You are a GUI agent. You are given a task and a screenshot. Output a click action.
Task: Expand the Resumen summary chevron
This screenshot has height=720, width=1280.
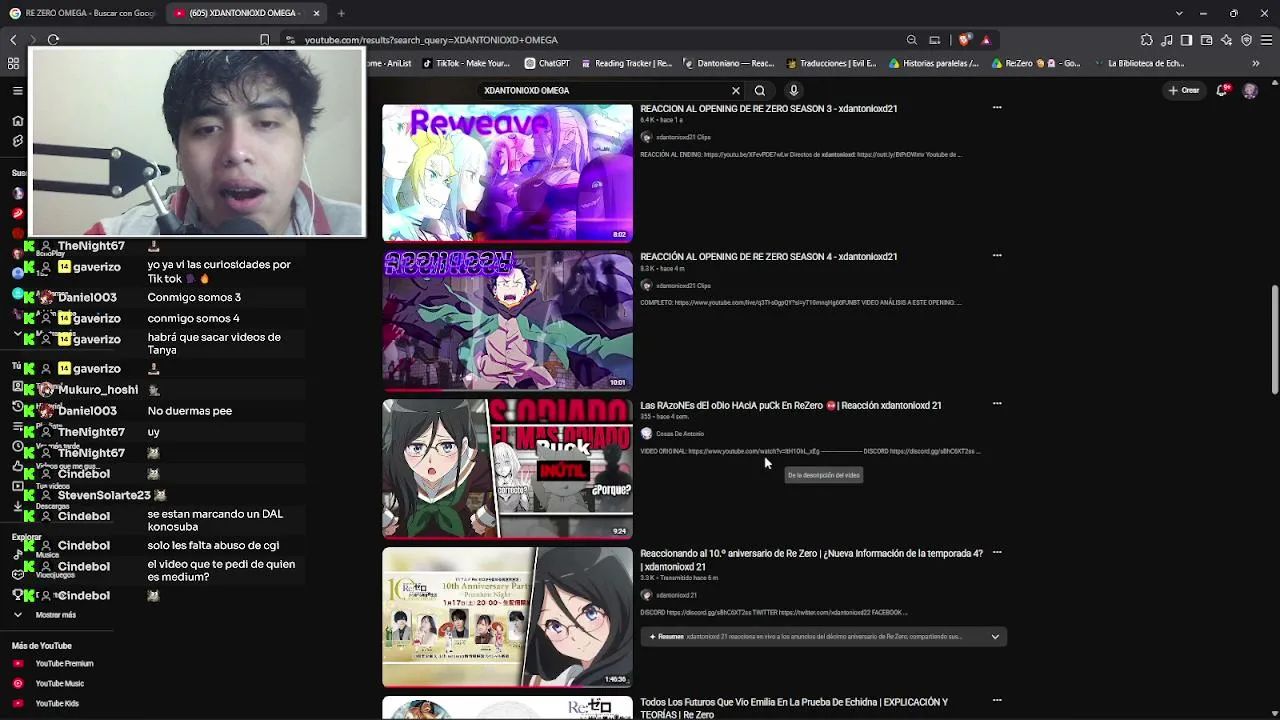pos(995,637)
